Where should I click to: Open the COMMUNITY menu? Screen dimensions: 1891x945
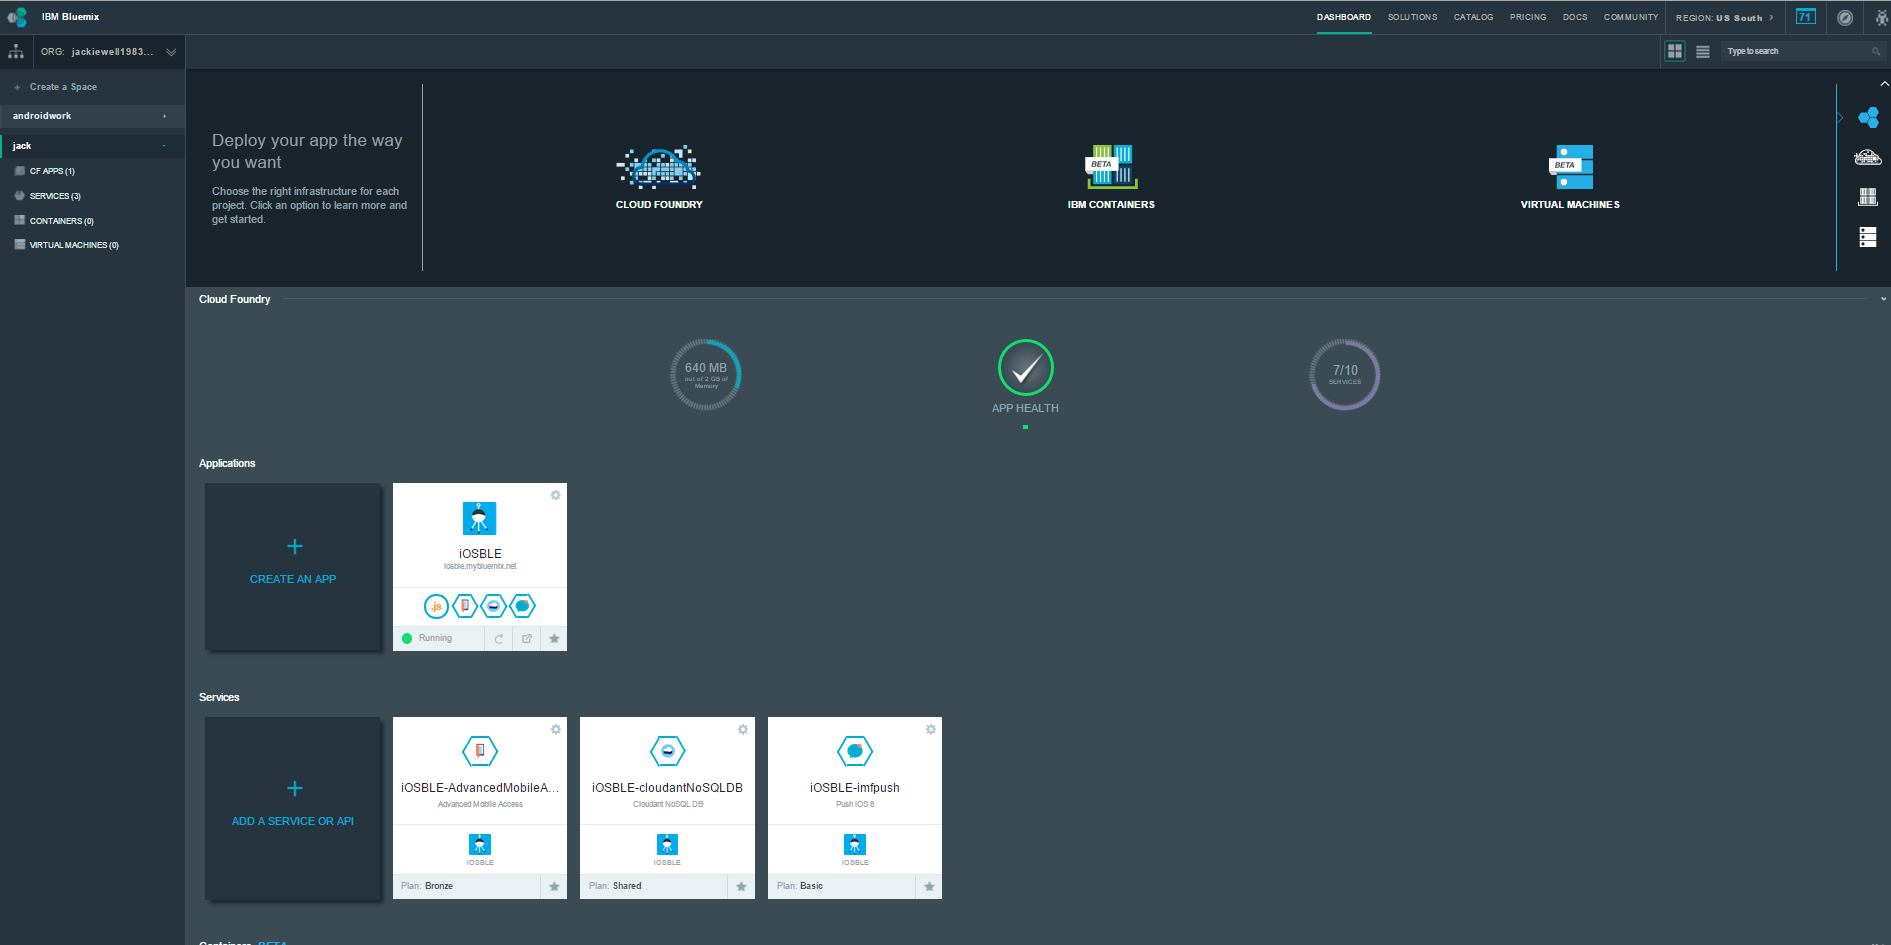[x=1631, y=17]
